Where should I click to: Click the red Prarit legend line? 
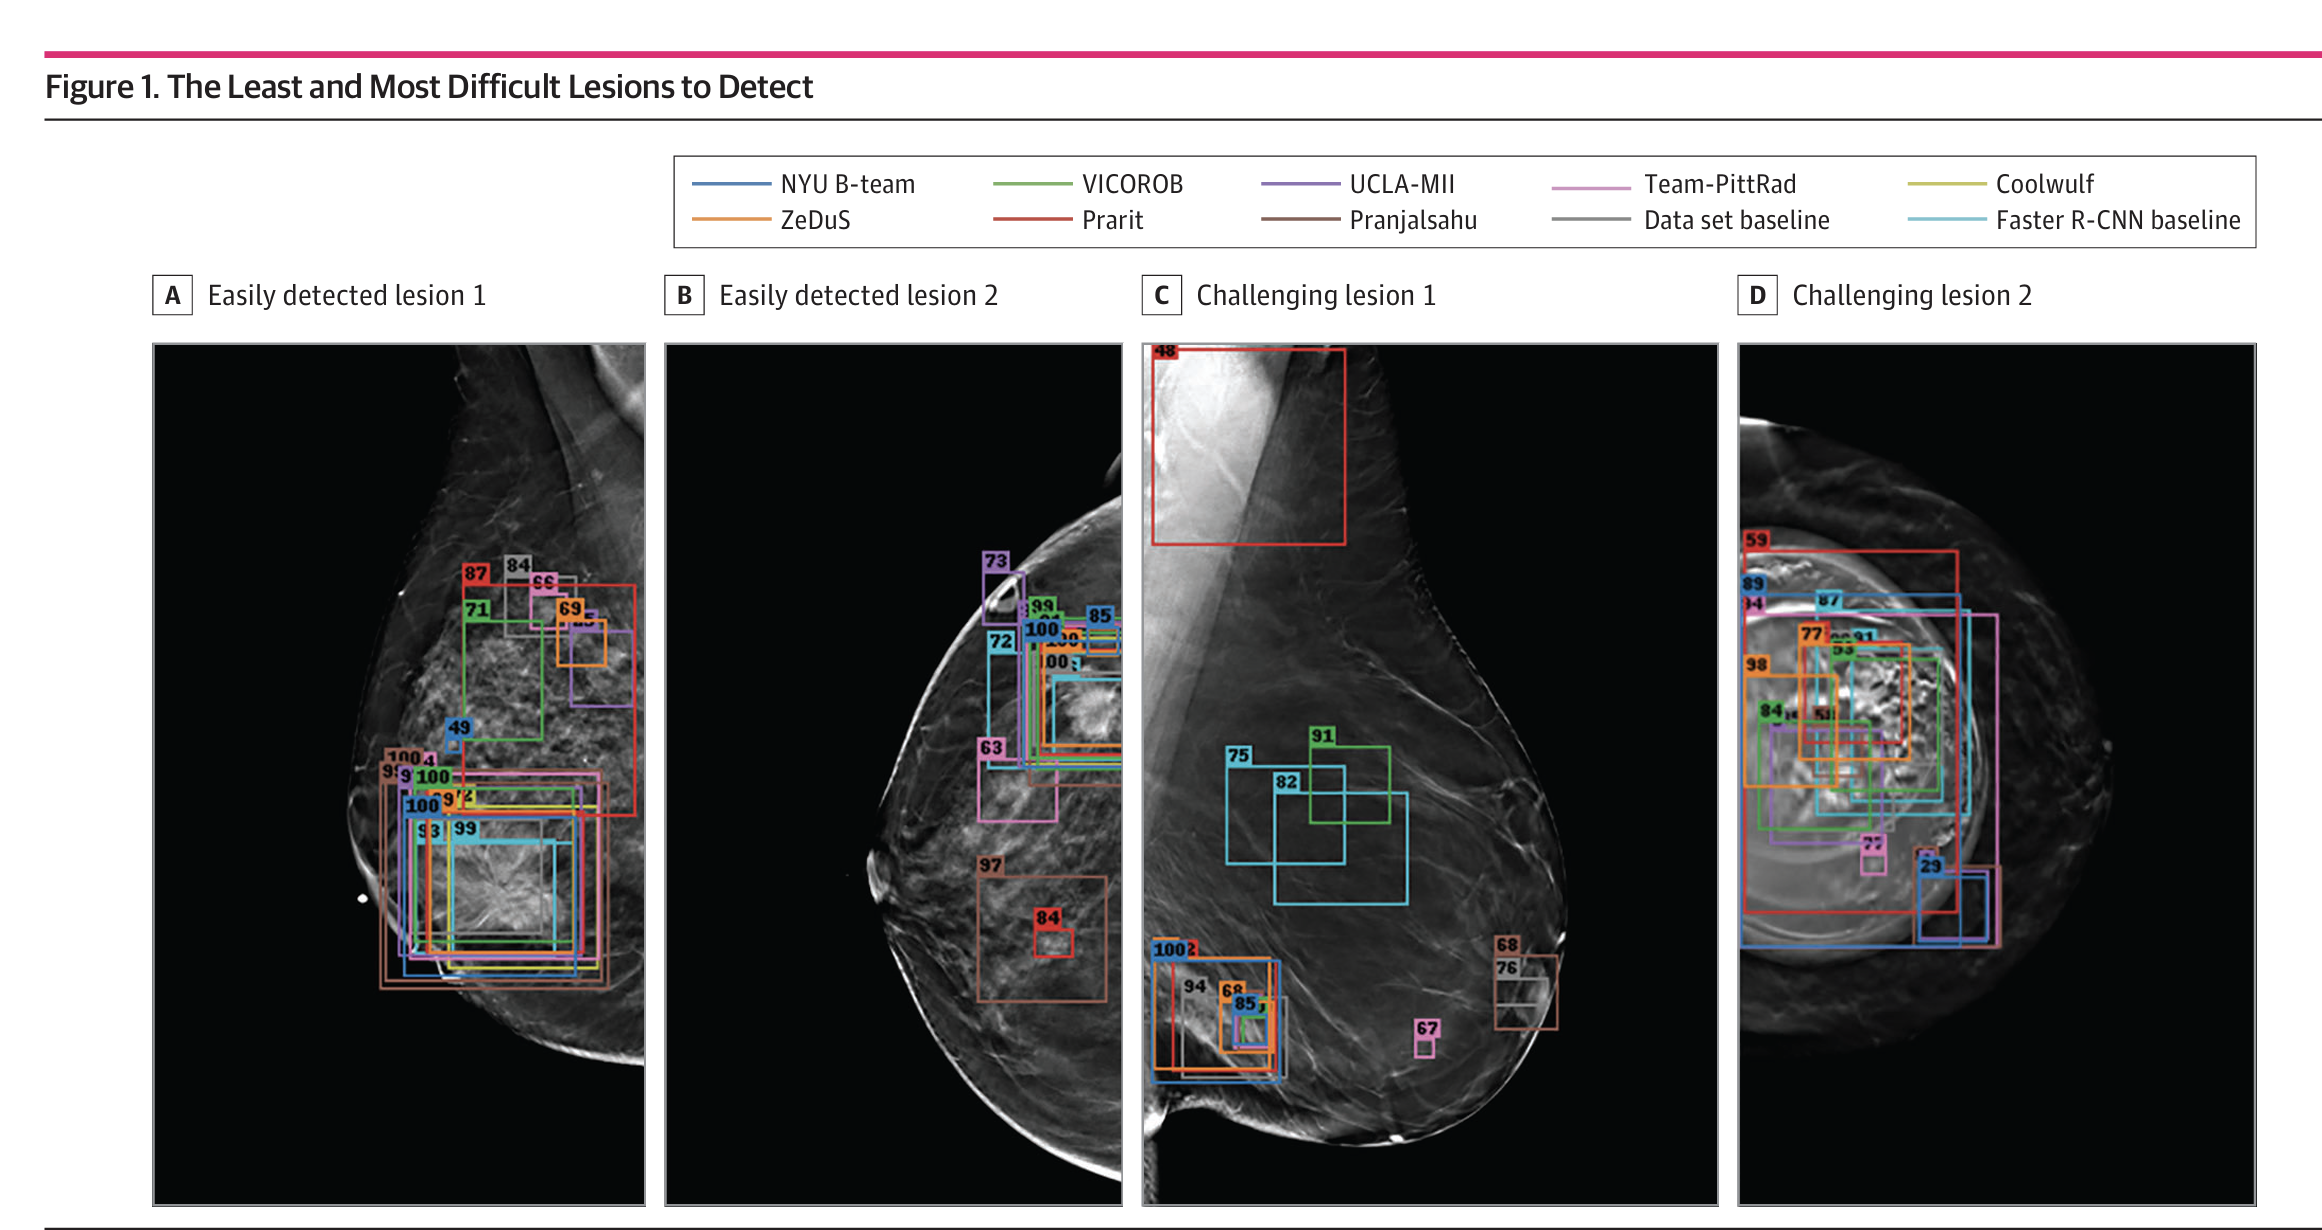pos(1032,219)
